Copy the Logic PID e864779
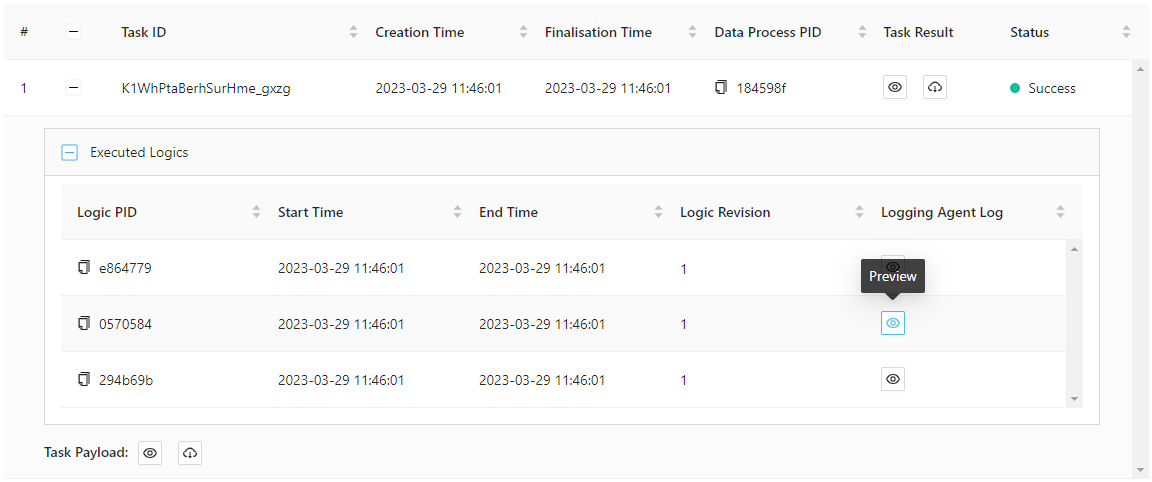Screen dimensions: 1152x482 coord(84,268)
